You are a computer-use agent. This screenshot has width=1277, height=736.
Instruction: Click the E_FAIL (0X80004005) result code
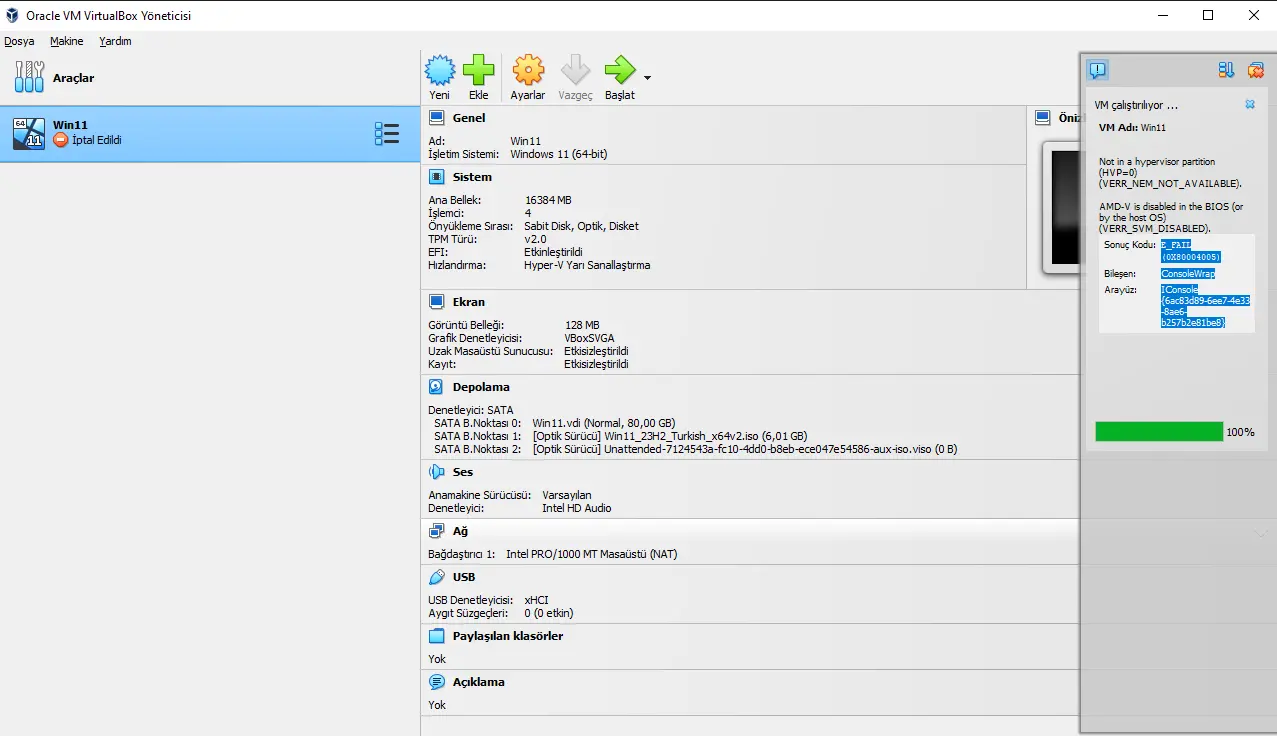[1191, 251]
